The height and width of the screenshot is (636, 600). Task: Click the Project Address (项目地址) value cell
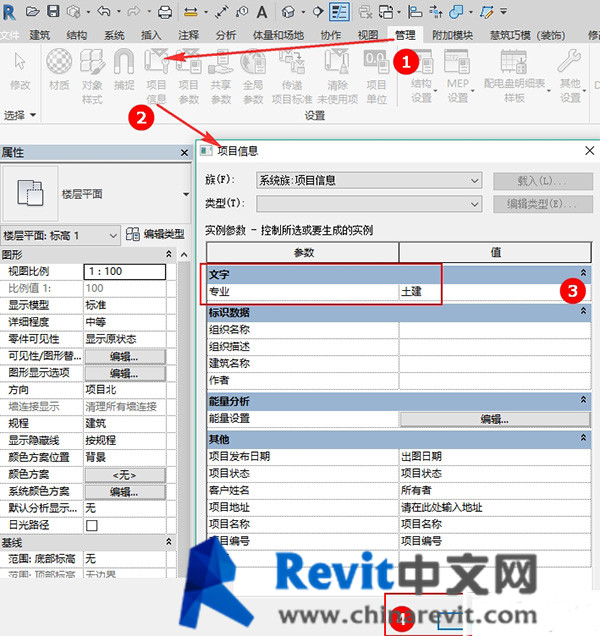pyautogui.click(x=495, y=507)
